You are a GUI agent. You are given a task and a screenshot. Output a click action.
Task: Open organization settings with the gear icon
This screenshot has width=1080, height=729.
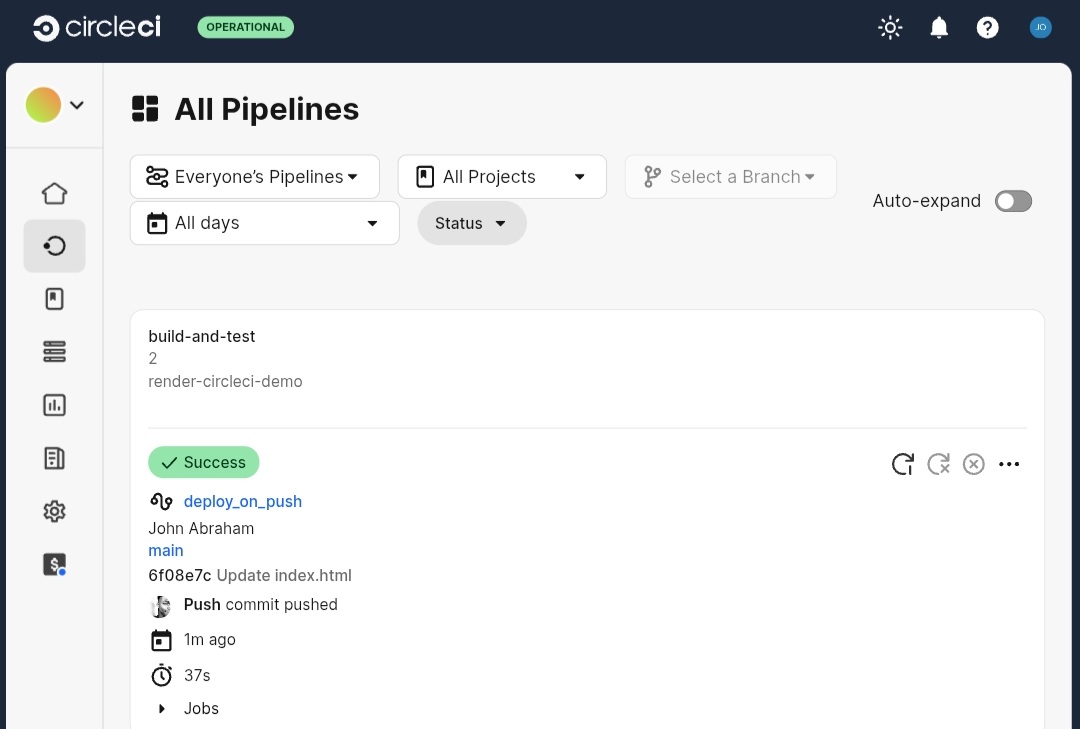point(54,511)
